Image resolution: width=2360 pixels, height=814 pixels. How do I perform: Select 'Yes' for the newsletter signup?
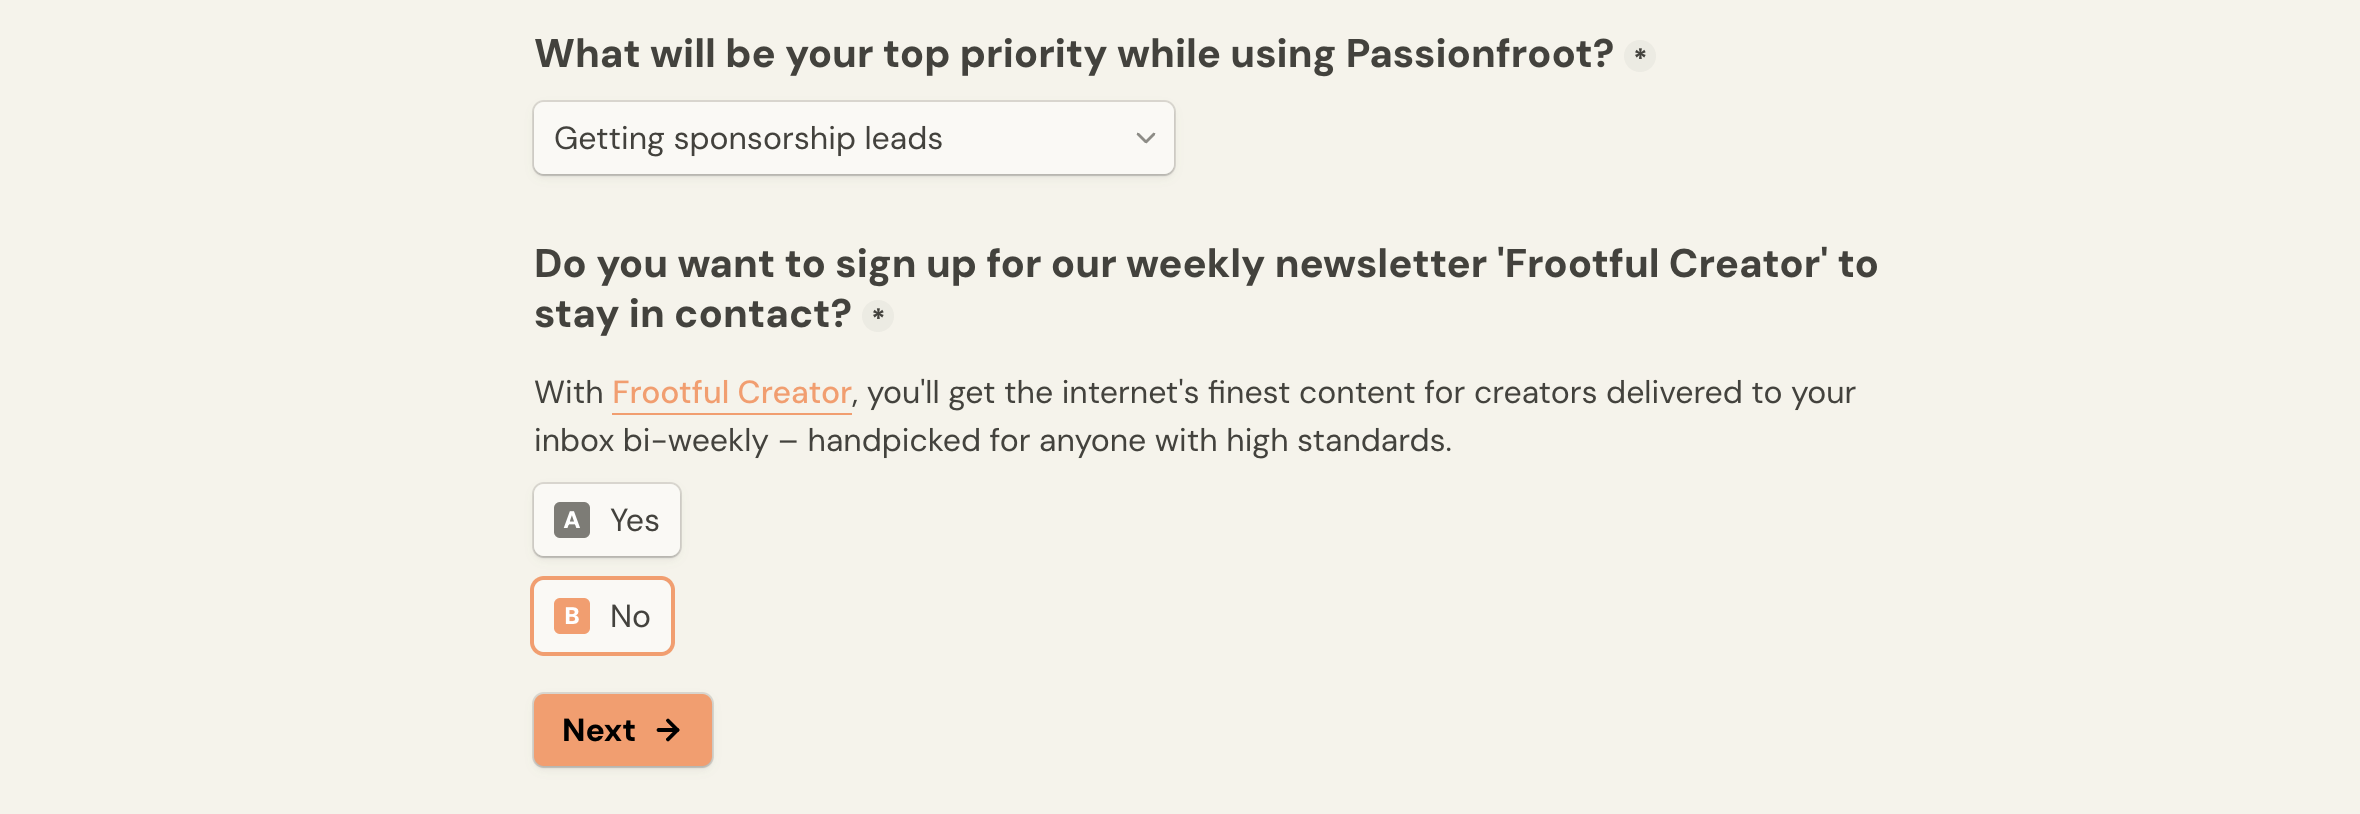pyautogui.click(x=606, y=520)
